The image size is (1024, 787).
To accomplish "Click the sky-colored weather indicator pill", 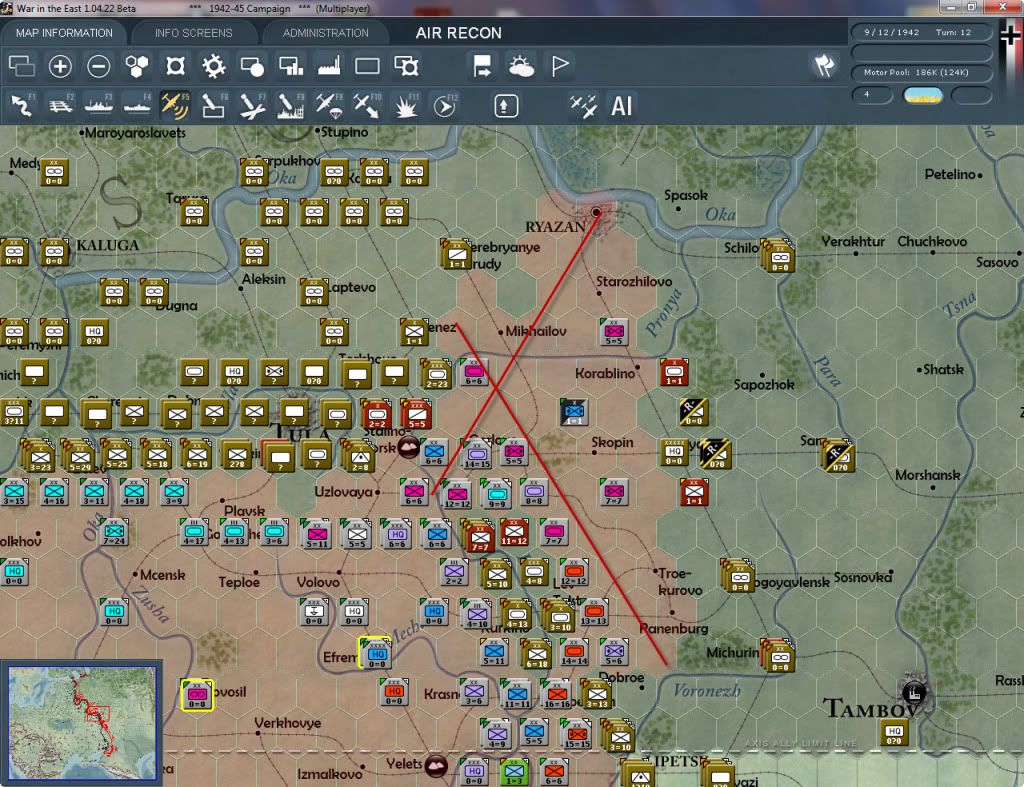I will (922, 96).
